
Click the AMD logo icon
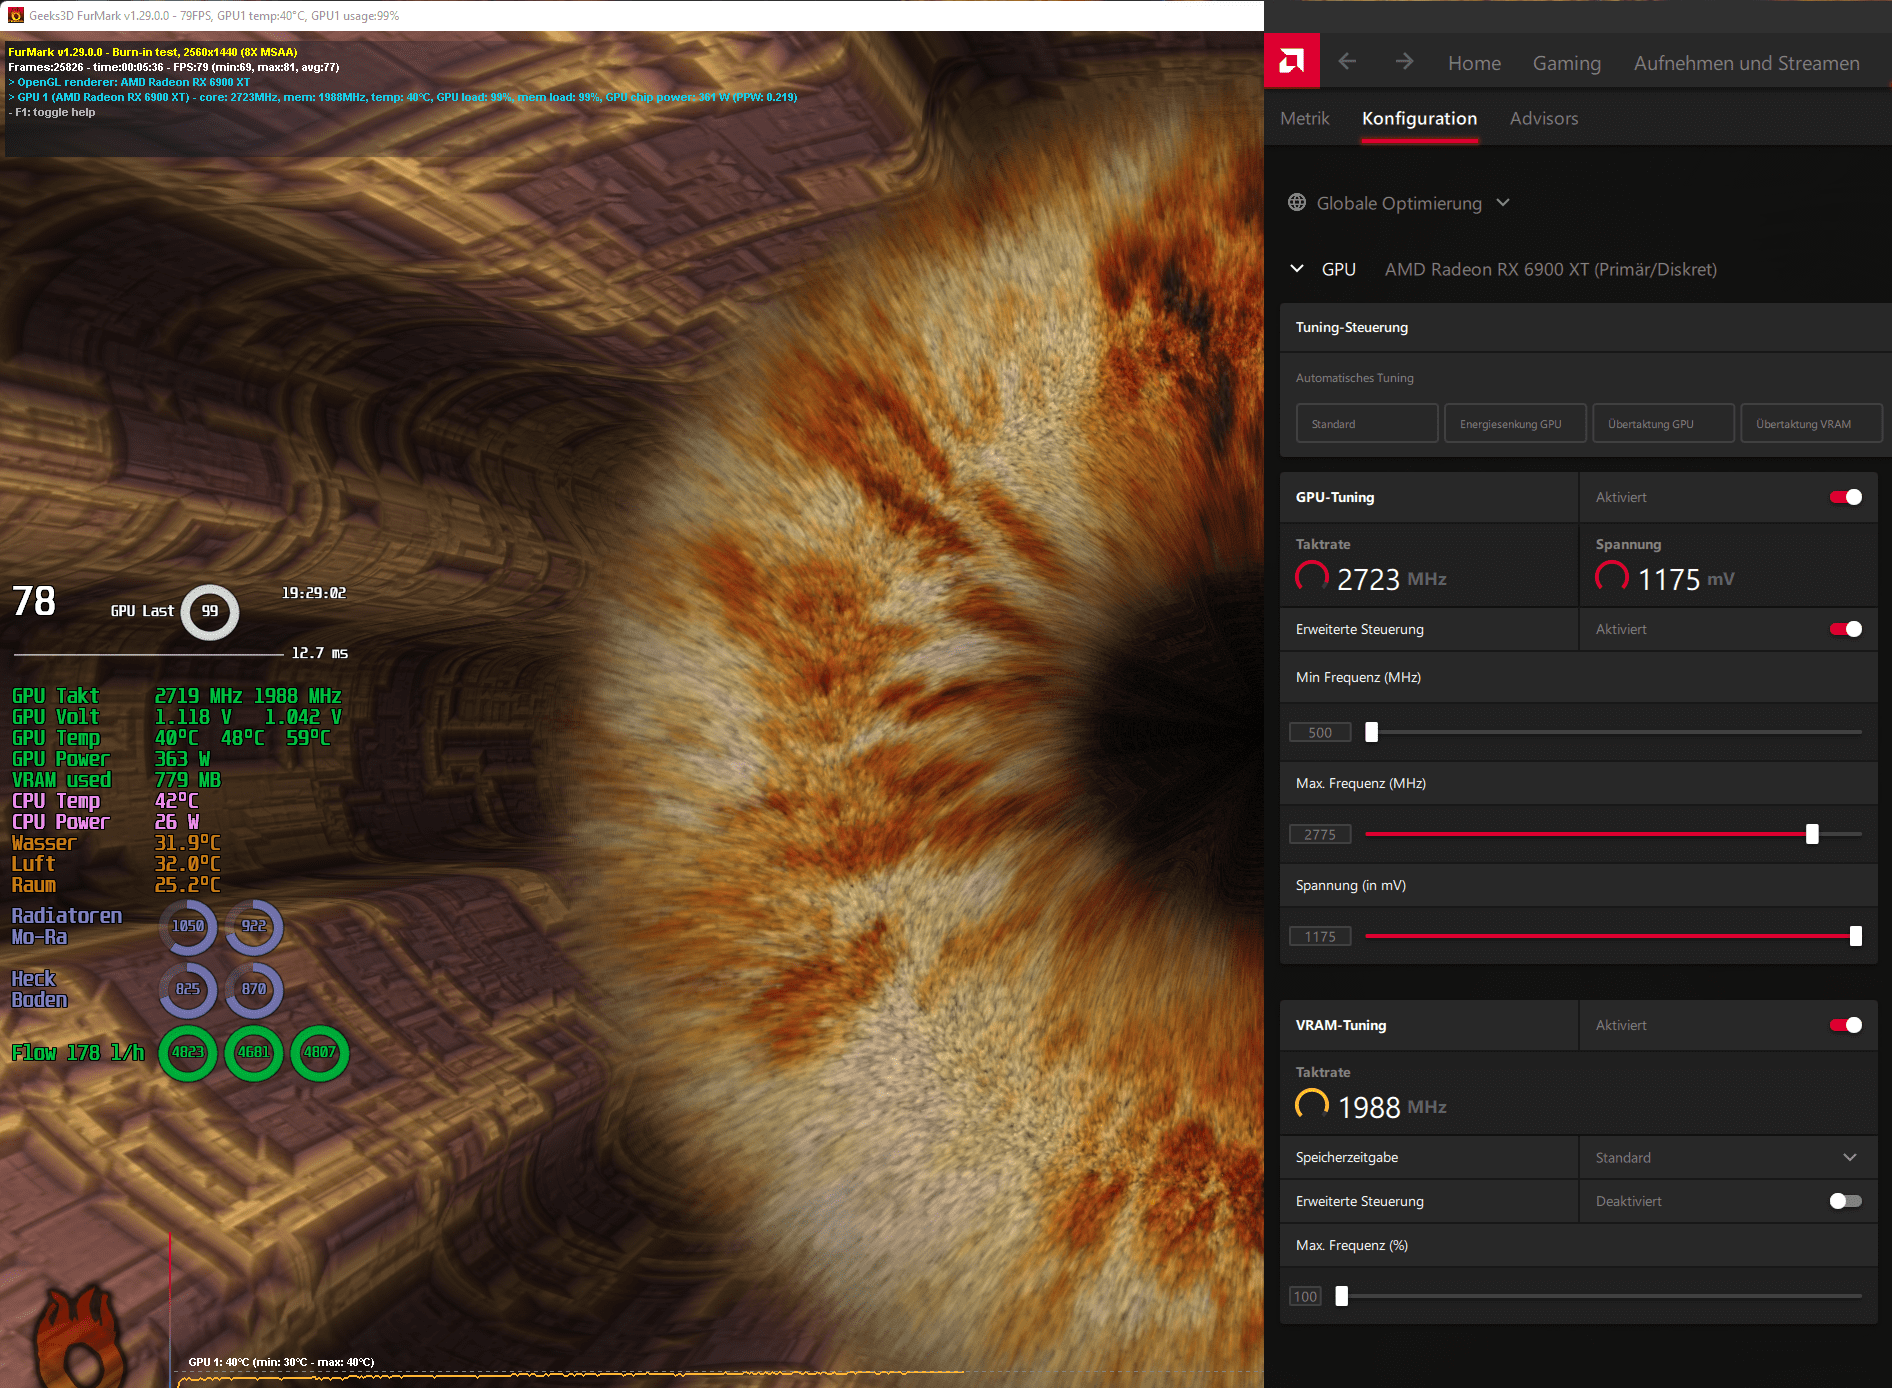pos(1291,62)
